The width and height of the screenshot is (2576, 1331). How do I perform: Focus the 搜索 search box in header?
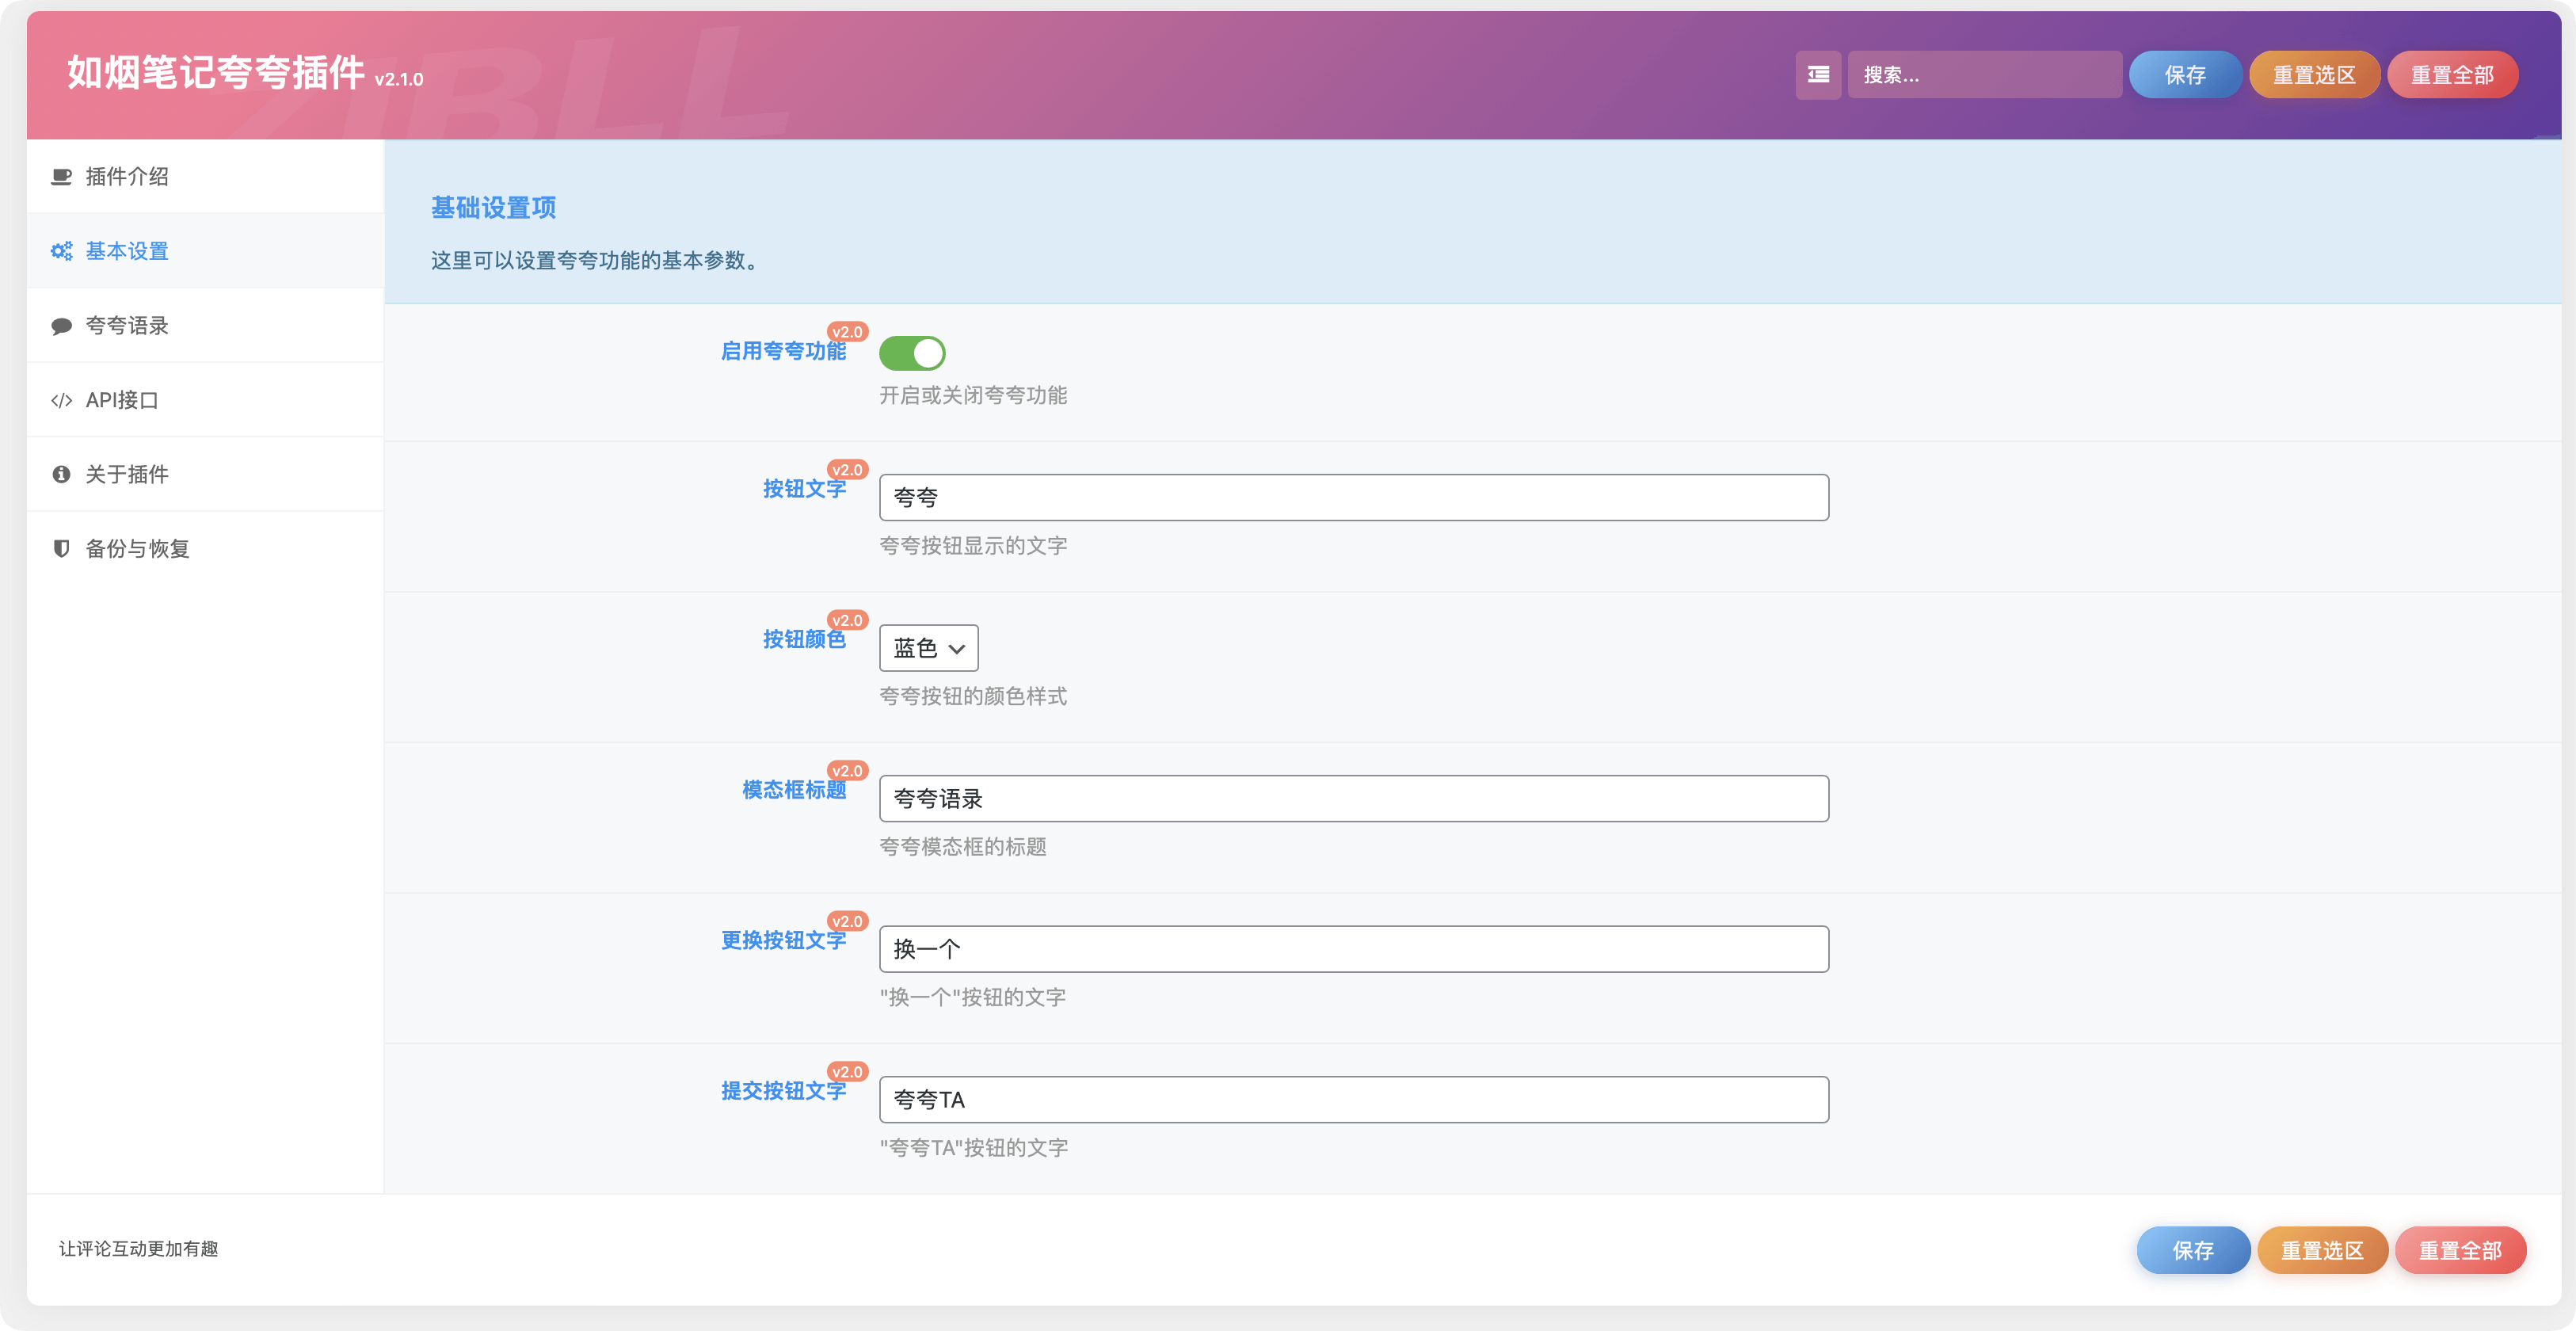(1984, 75)
